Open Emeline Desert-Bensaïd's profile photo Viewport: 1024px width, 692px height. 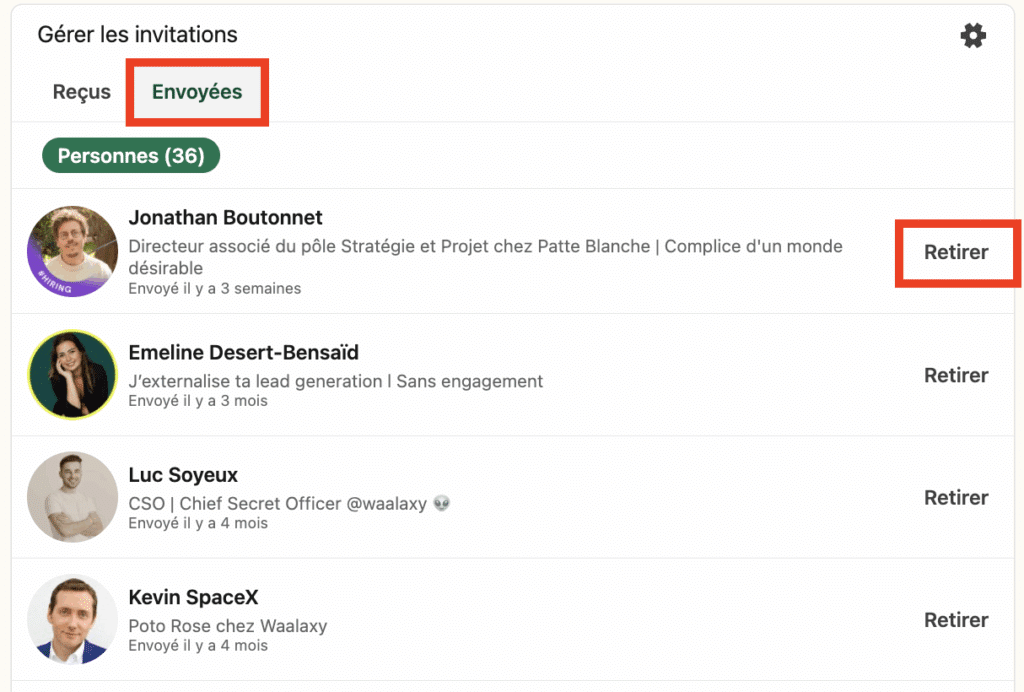point(72,375)
